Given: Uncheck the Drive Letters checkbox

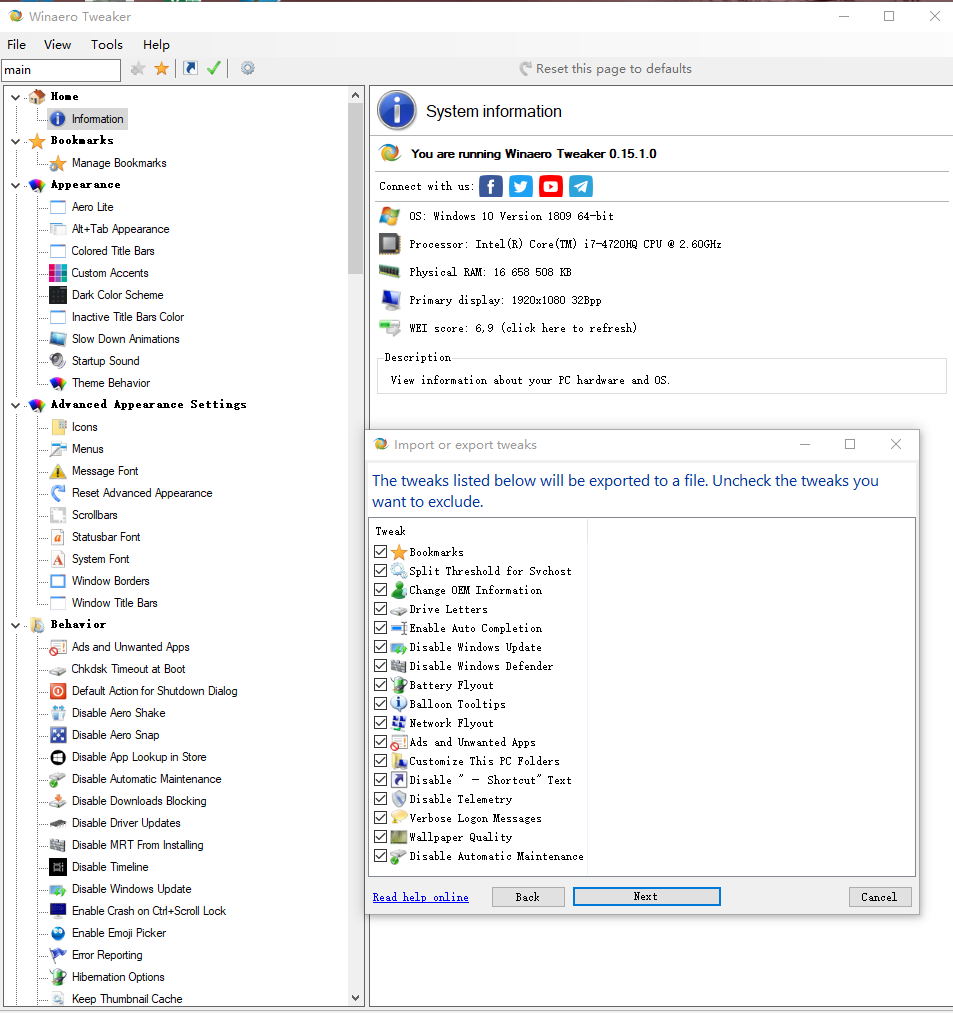Looking at the screenshot, I should pos(381,609).
